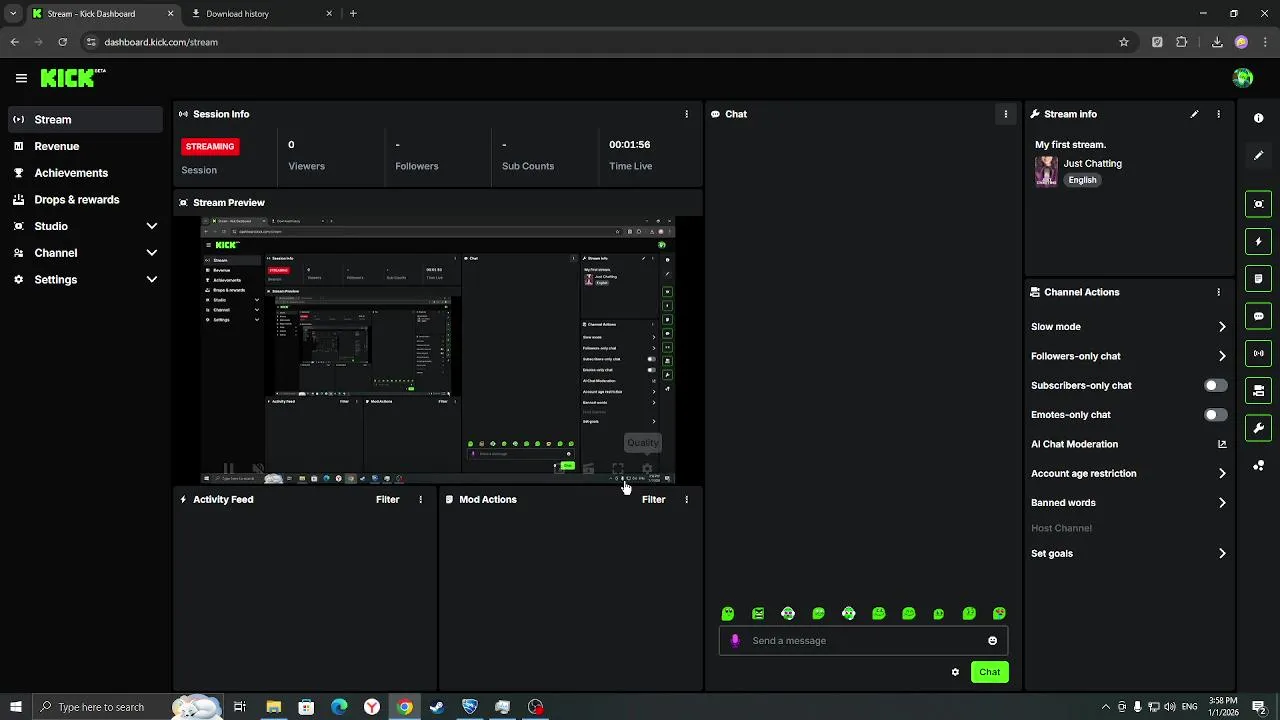The image size is (1280, 720).
Task: Open the emoji picker in chat input
Action: point(992,641)
